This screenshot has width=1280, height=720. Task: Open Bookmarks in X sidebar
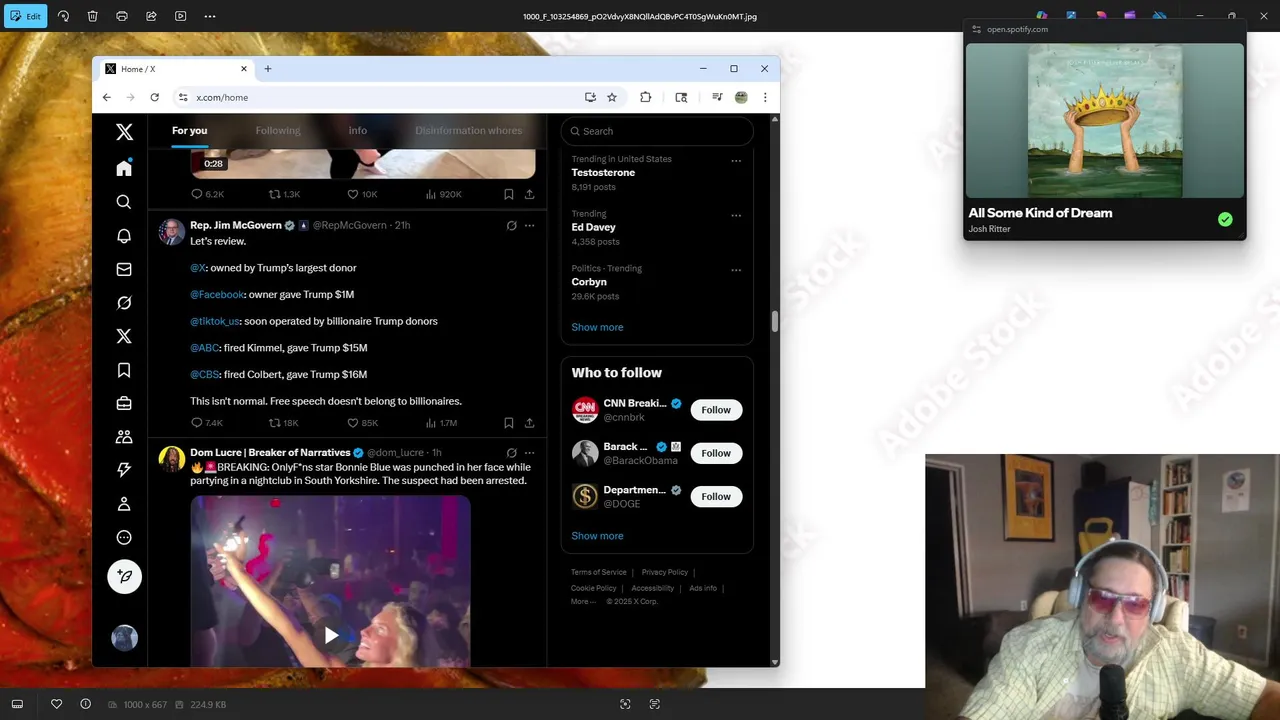pos(124,370)
